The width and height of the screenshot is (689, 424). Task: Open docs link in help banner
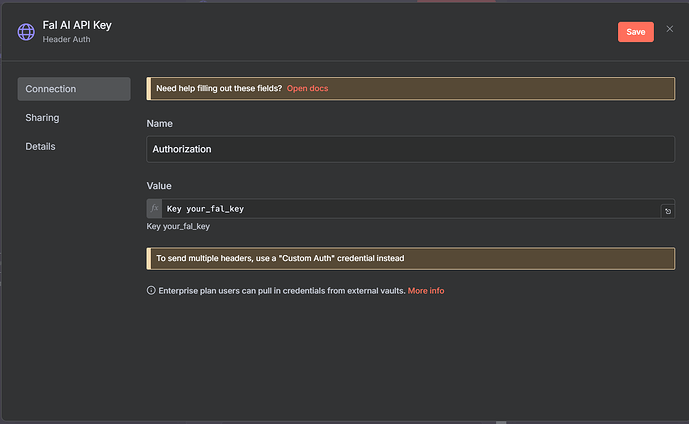click(307, 88)
